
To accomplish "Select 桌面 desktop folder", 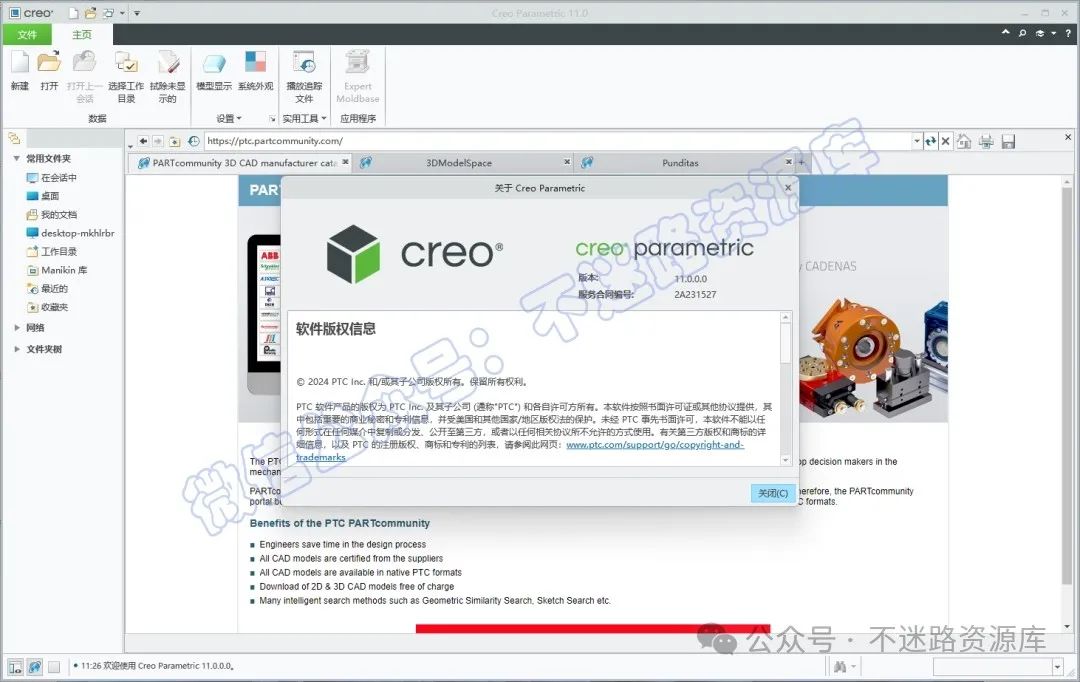I will click(43, 196).
